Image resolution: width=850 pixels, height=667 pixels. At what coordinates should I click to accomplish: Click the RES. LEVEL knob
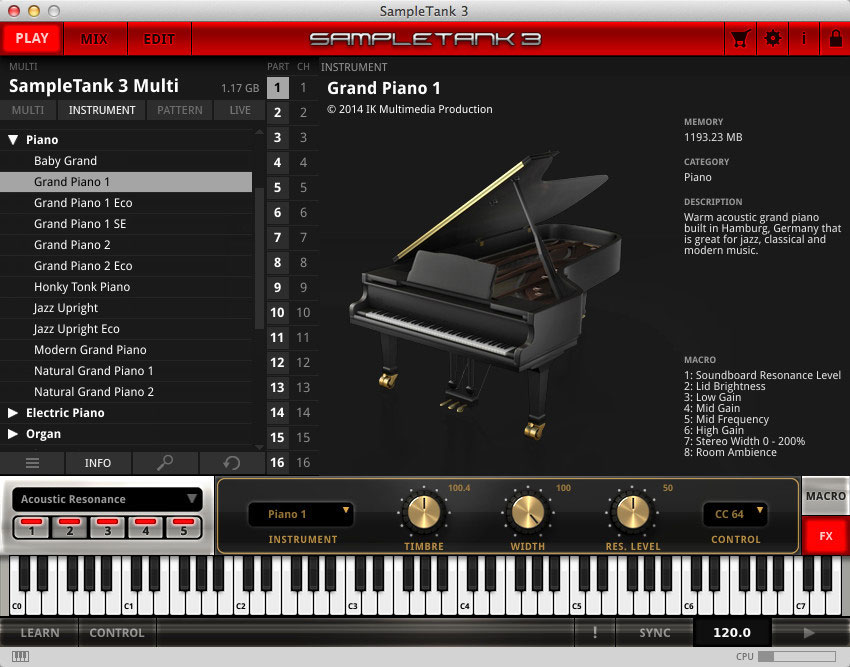pos(632,511)
